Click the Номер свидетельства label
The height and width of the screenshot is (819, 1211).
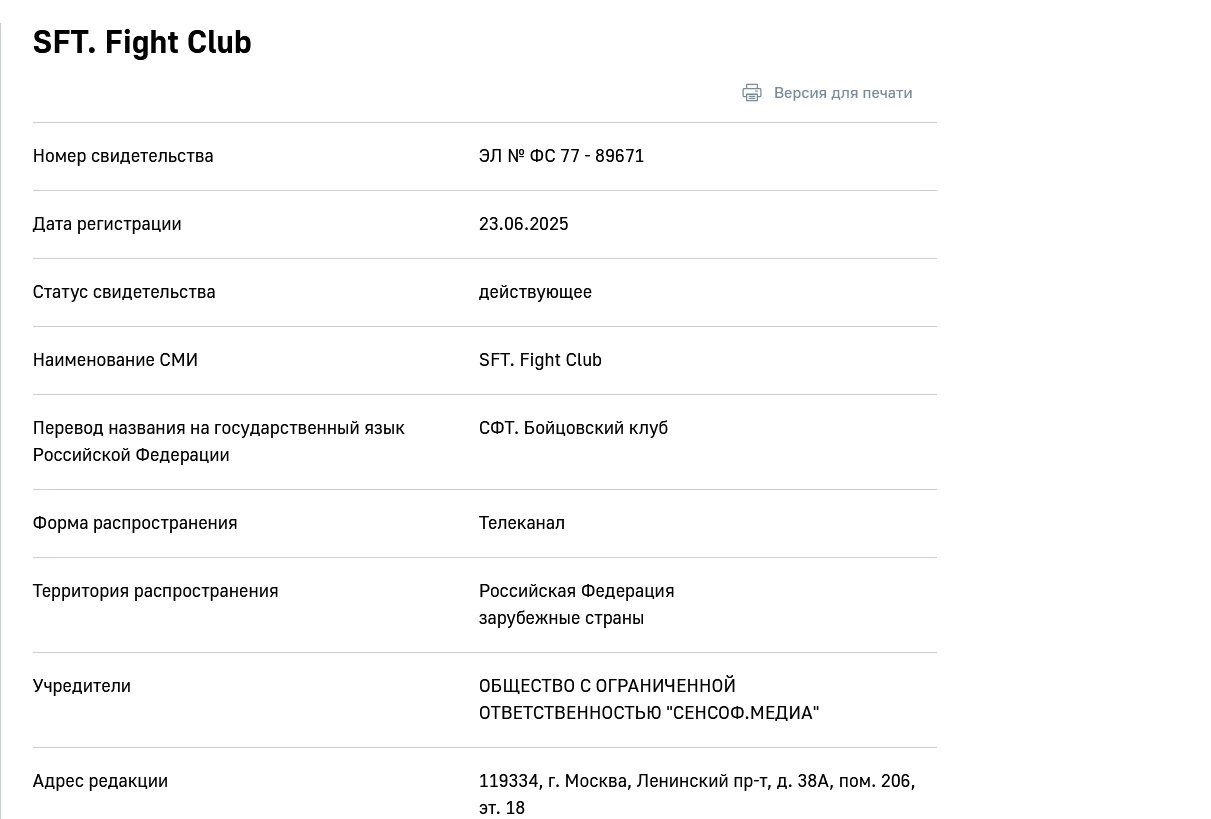coord(123,156)
